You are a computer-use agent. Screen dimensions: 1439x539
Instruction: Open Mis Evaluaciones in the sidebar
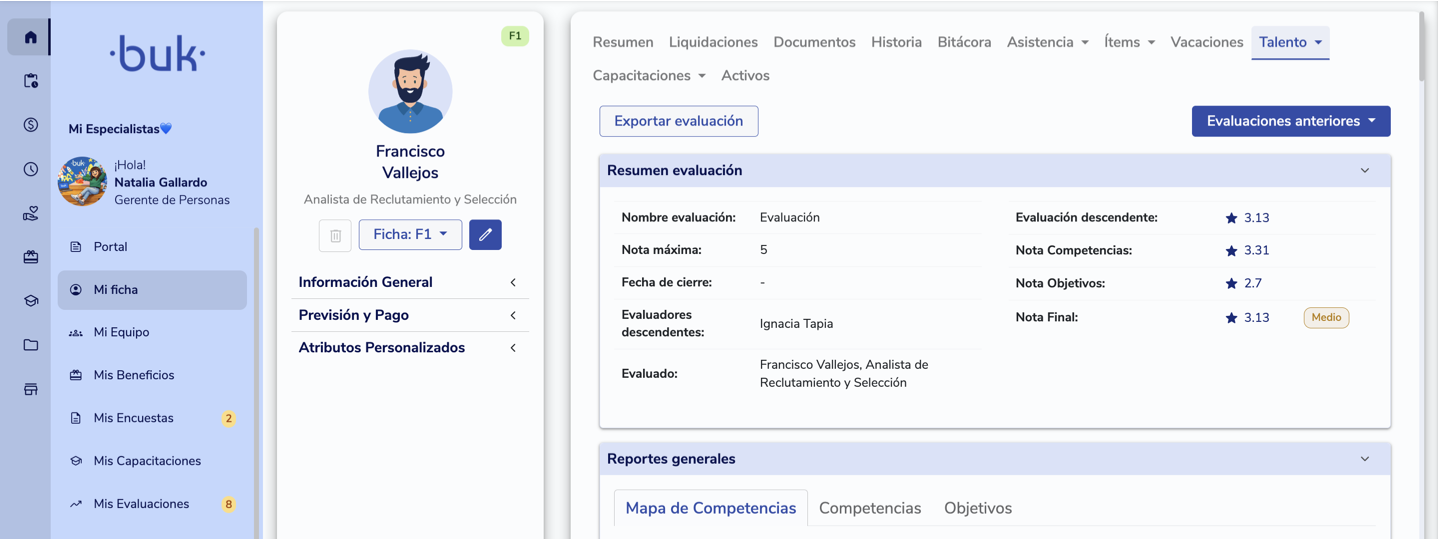(x=141, y=504)
